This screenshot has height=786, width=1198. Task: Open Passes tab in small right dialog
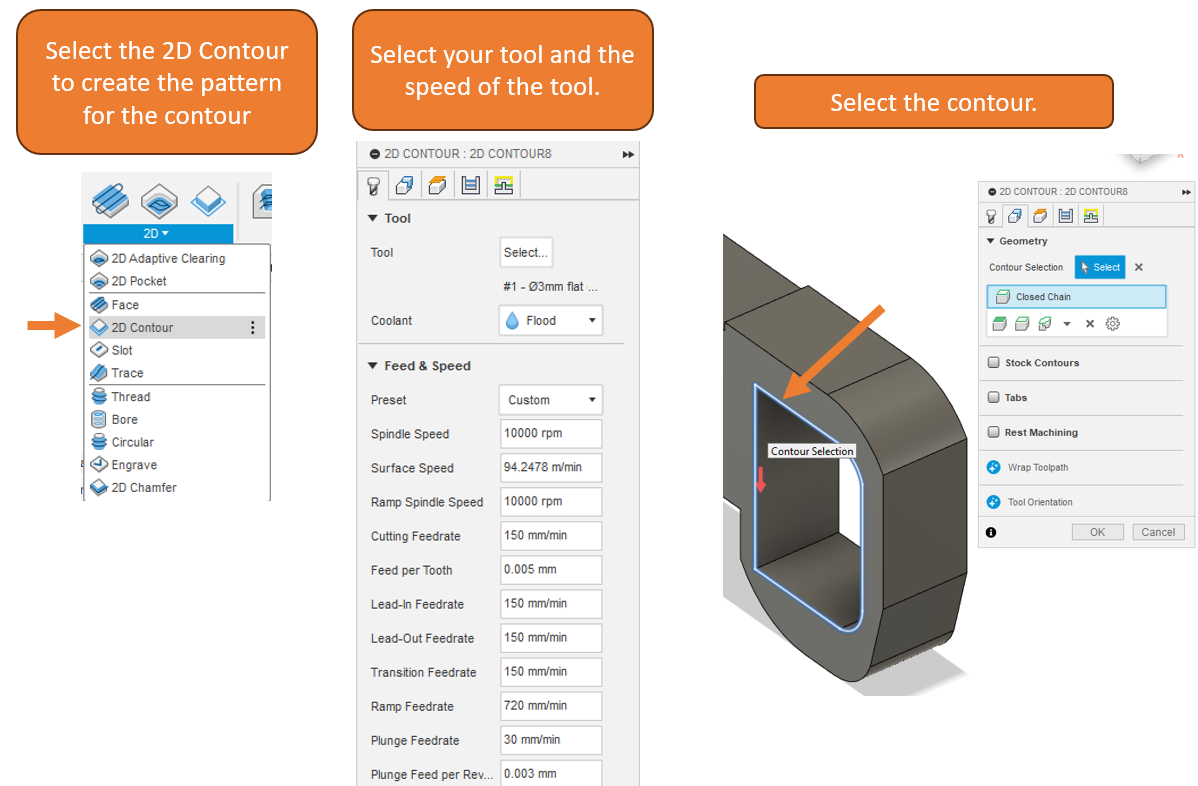click(1066, 216)
